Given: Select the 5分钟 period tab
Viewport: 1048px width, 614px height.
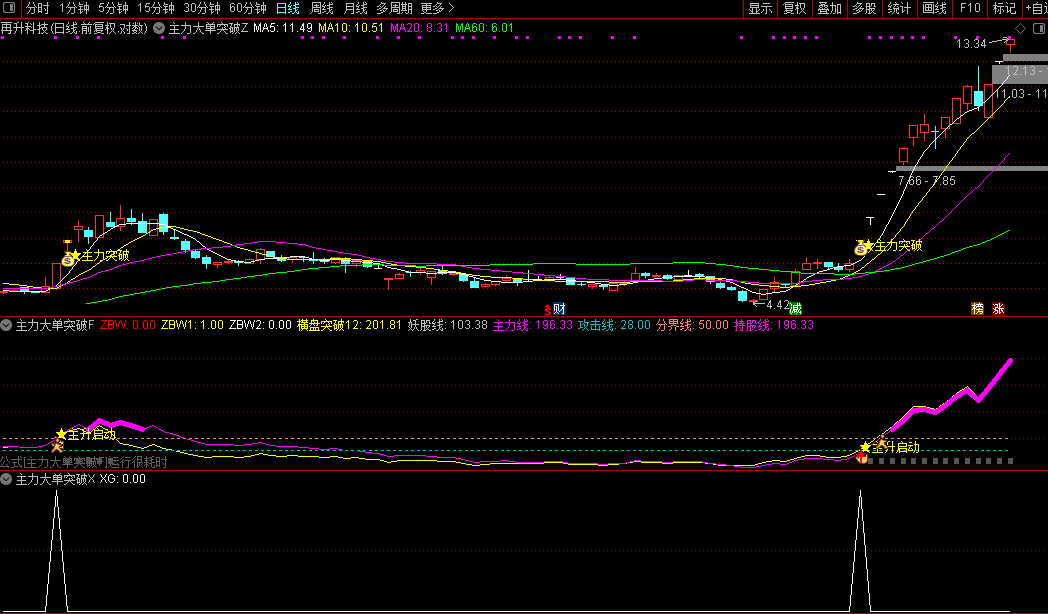Looking at the screenshot, I should (x=113, y=8).
